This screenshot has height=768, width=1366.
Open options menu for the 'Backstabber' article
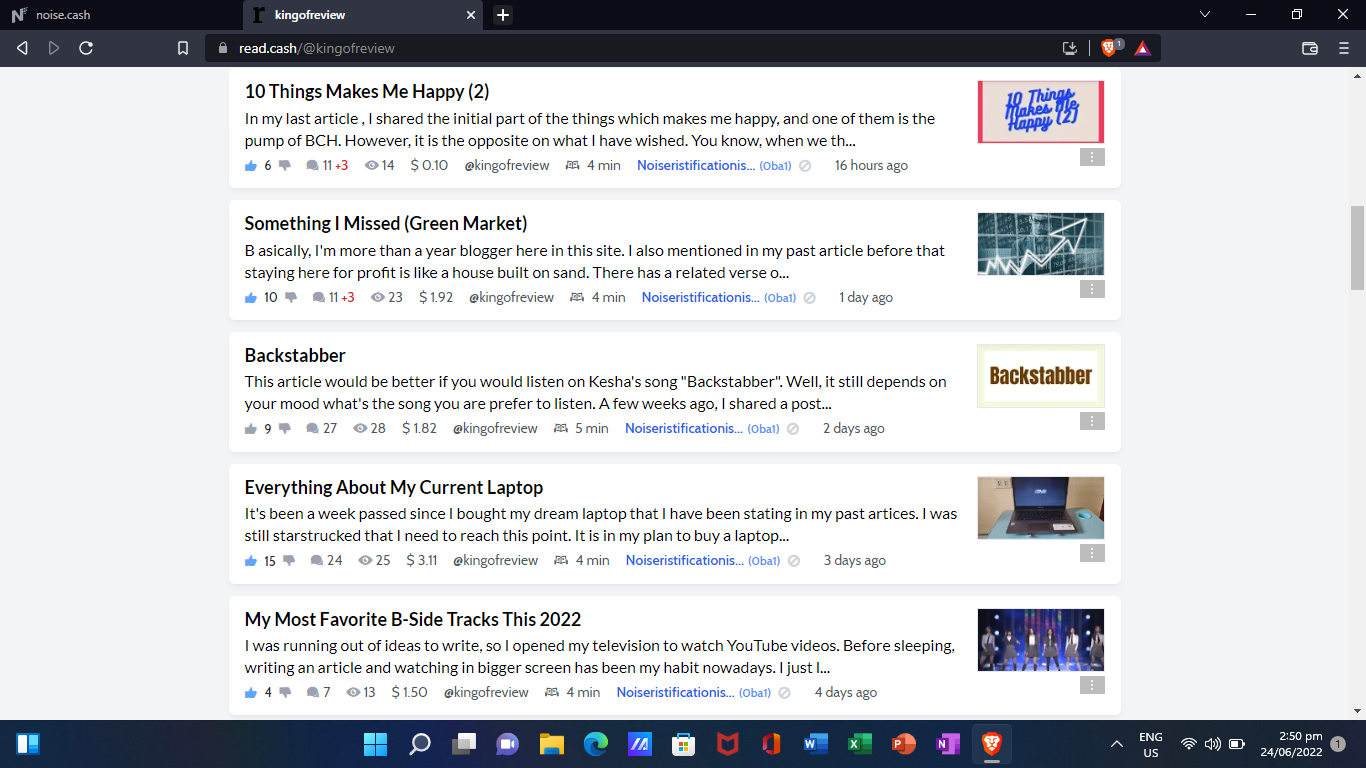click(x=1092, y=421)
